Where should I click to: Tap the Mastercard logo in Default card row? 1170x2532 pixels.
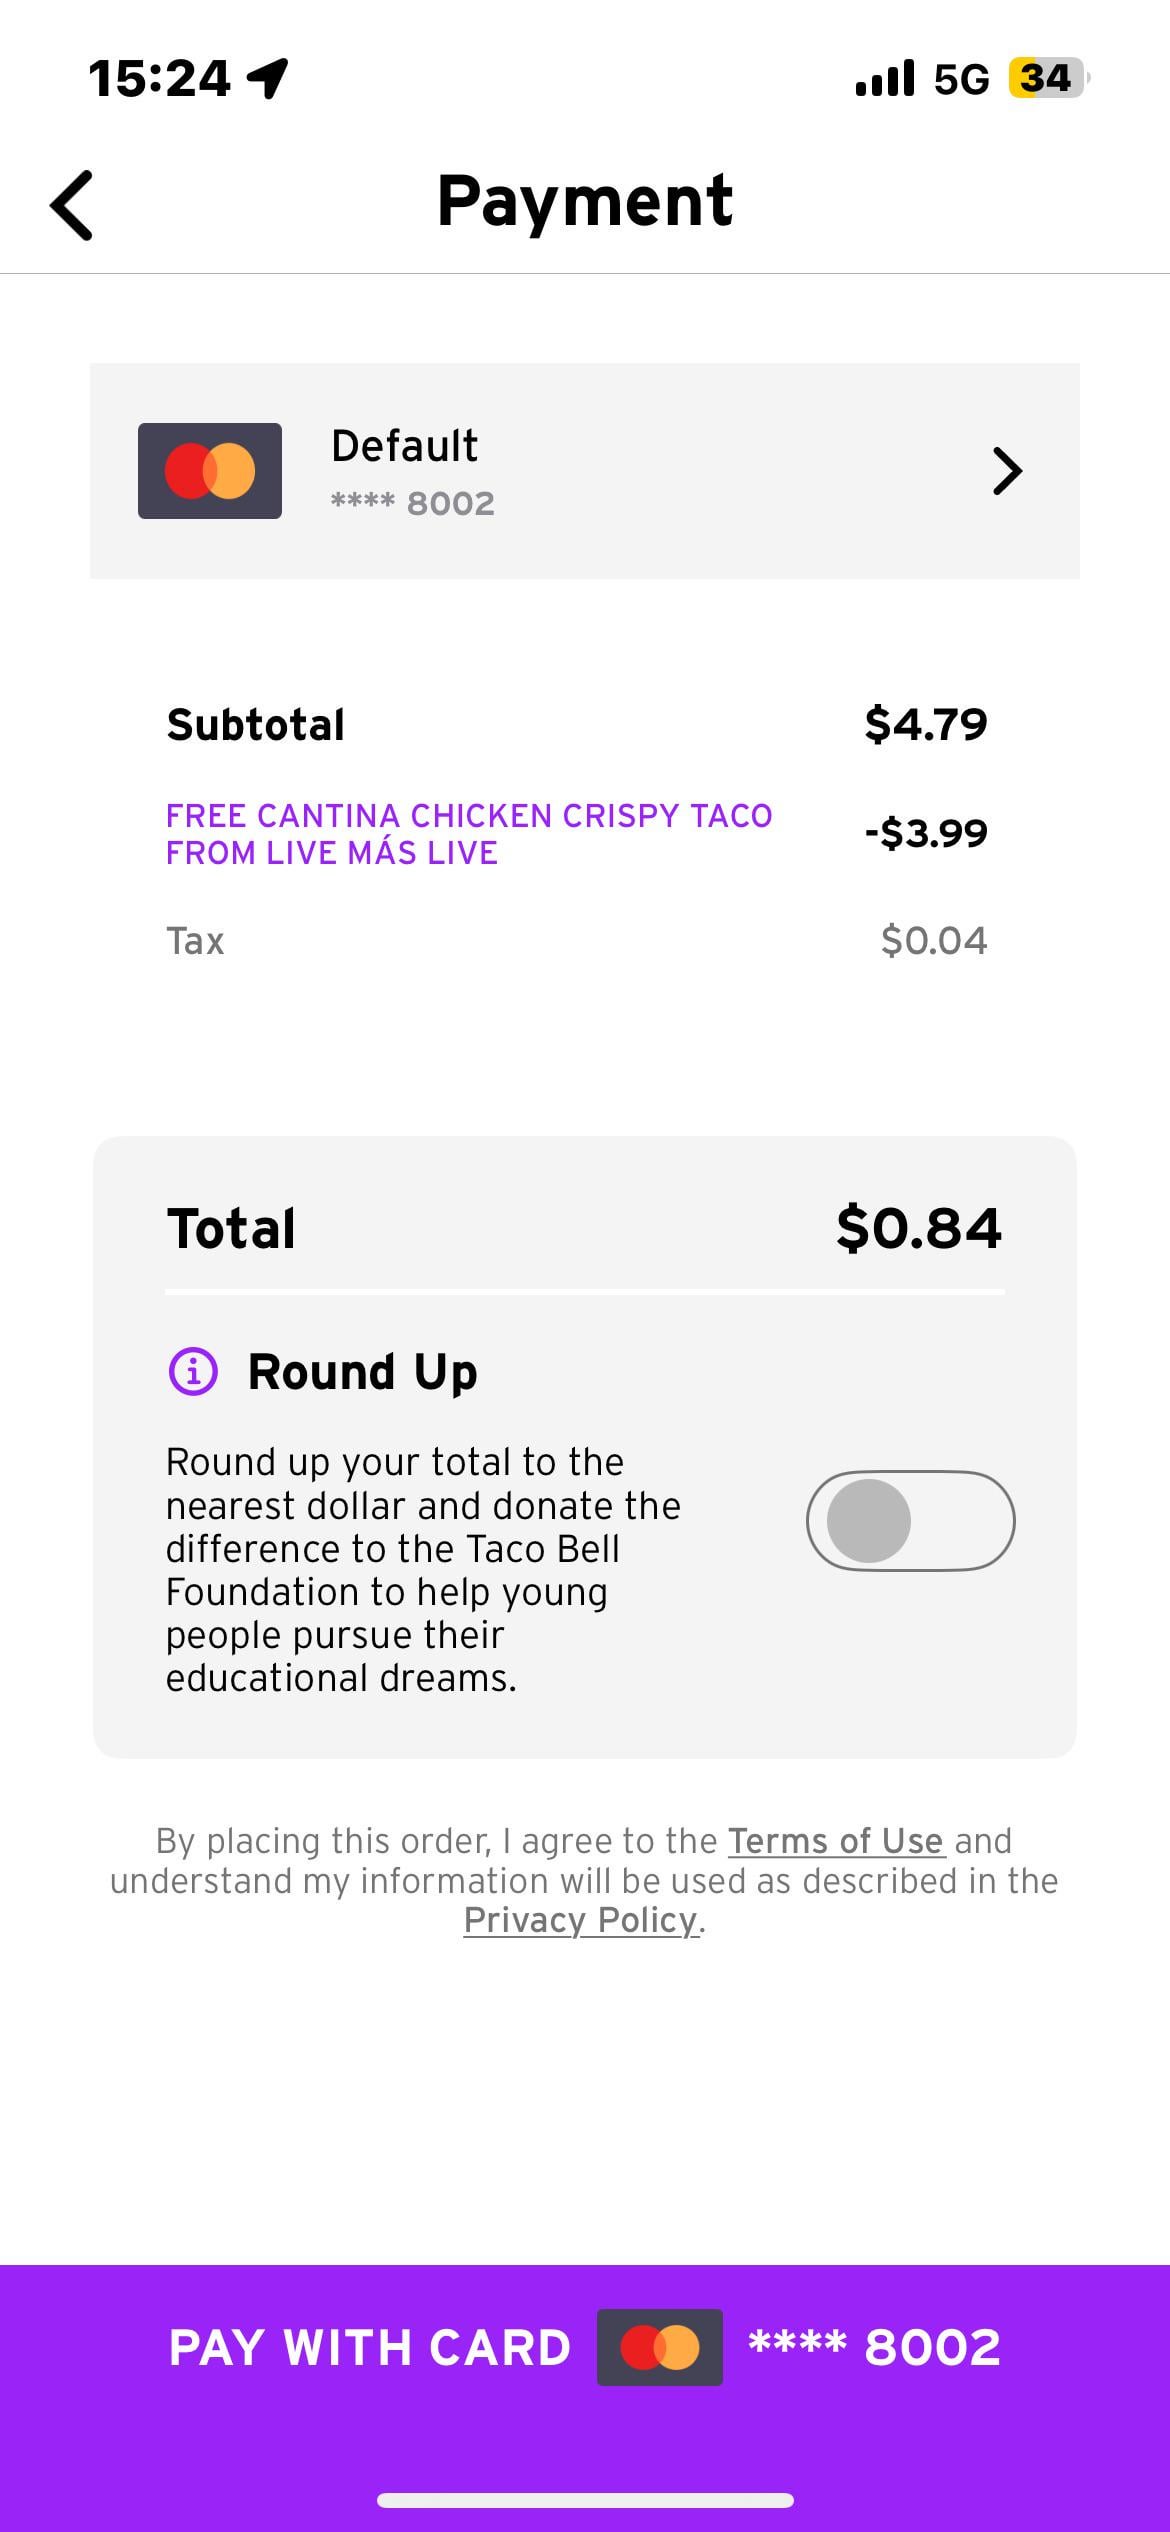point(210,471)
